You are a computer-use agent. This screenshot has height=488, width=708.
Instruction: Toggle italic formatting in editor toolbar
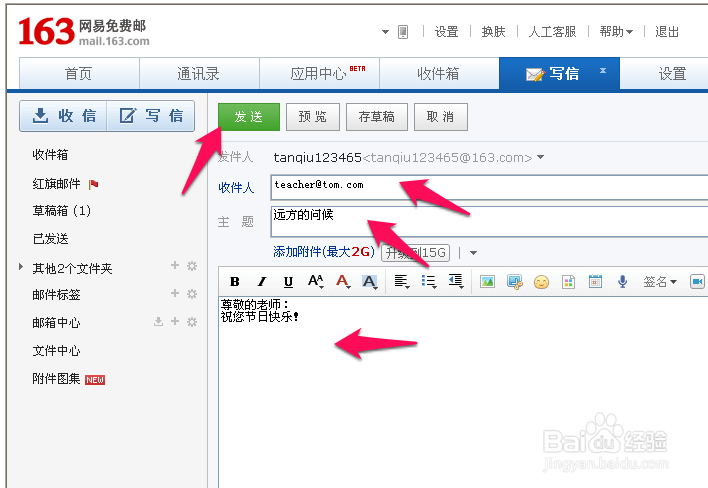coord(261,282)
